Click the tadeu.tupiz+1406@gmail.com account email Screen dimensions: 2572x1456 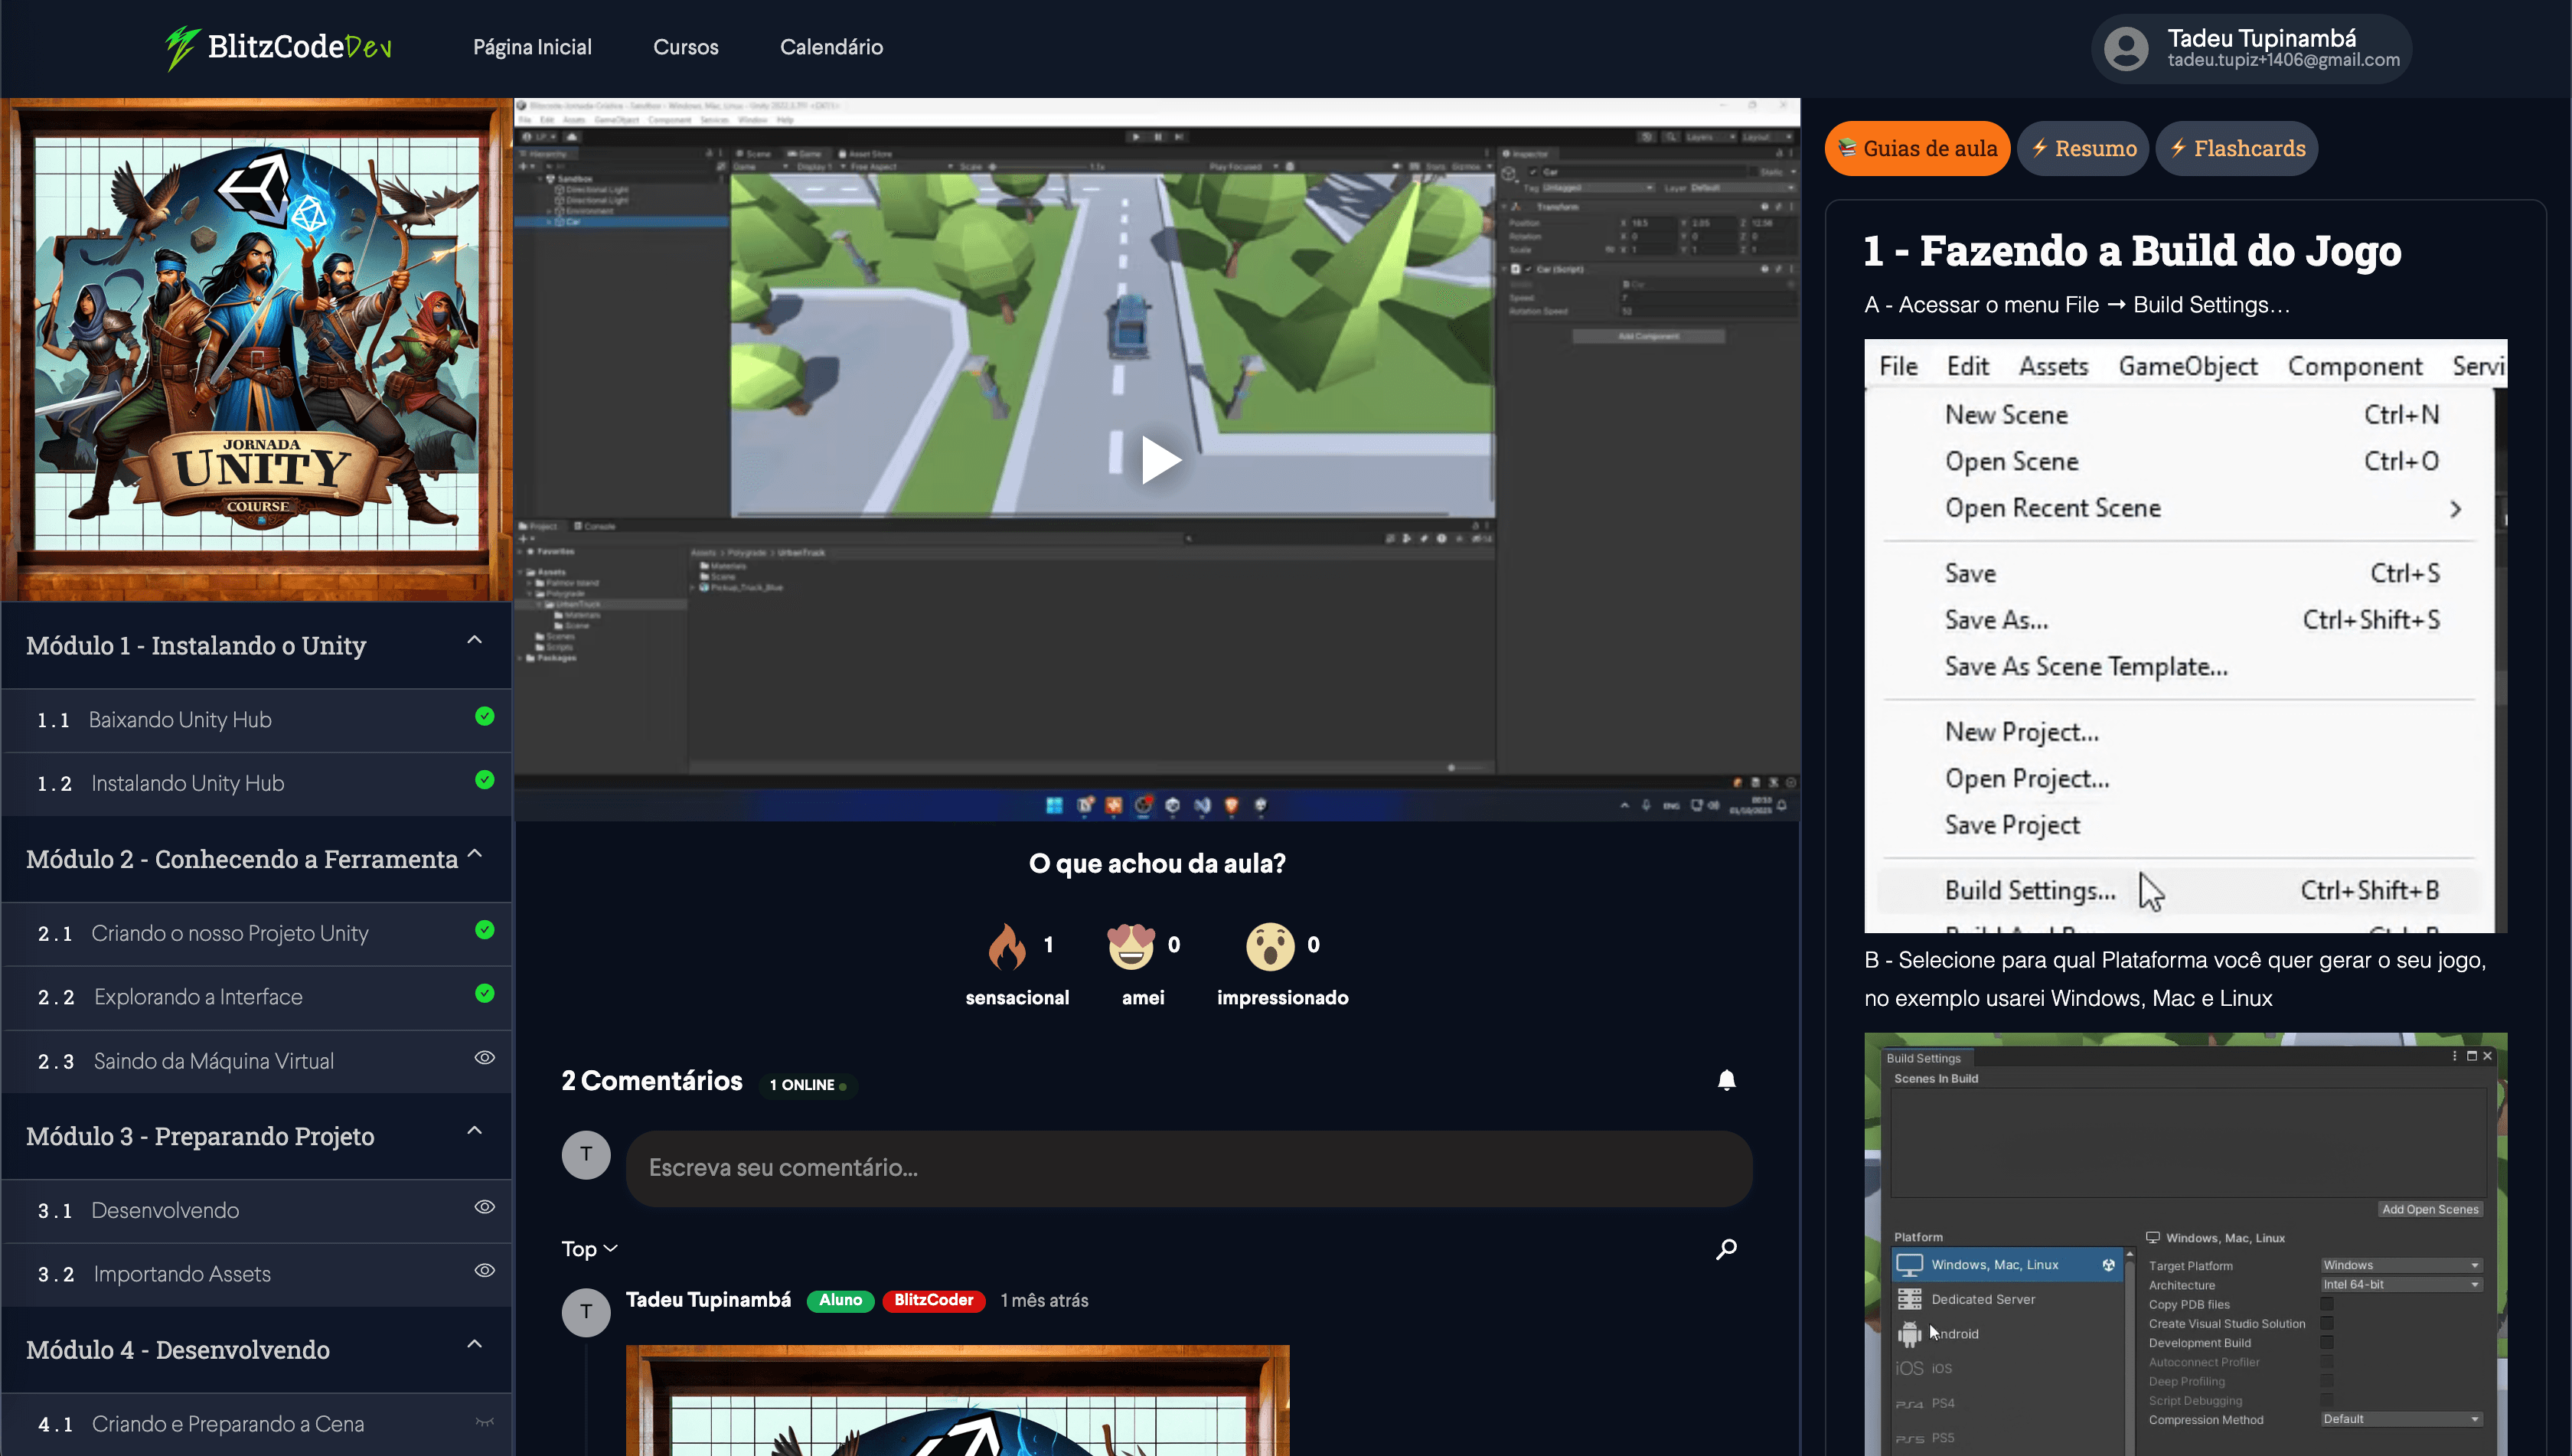2284,60
